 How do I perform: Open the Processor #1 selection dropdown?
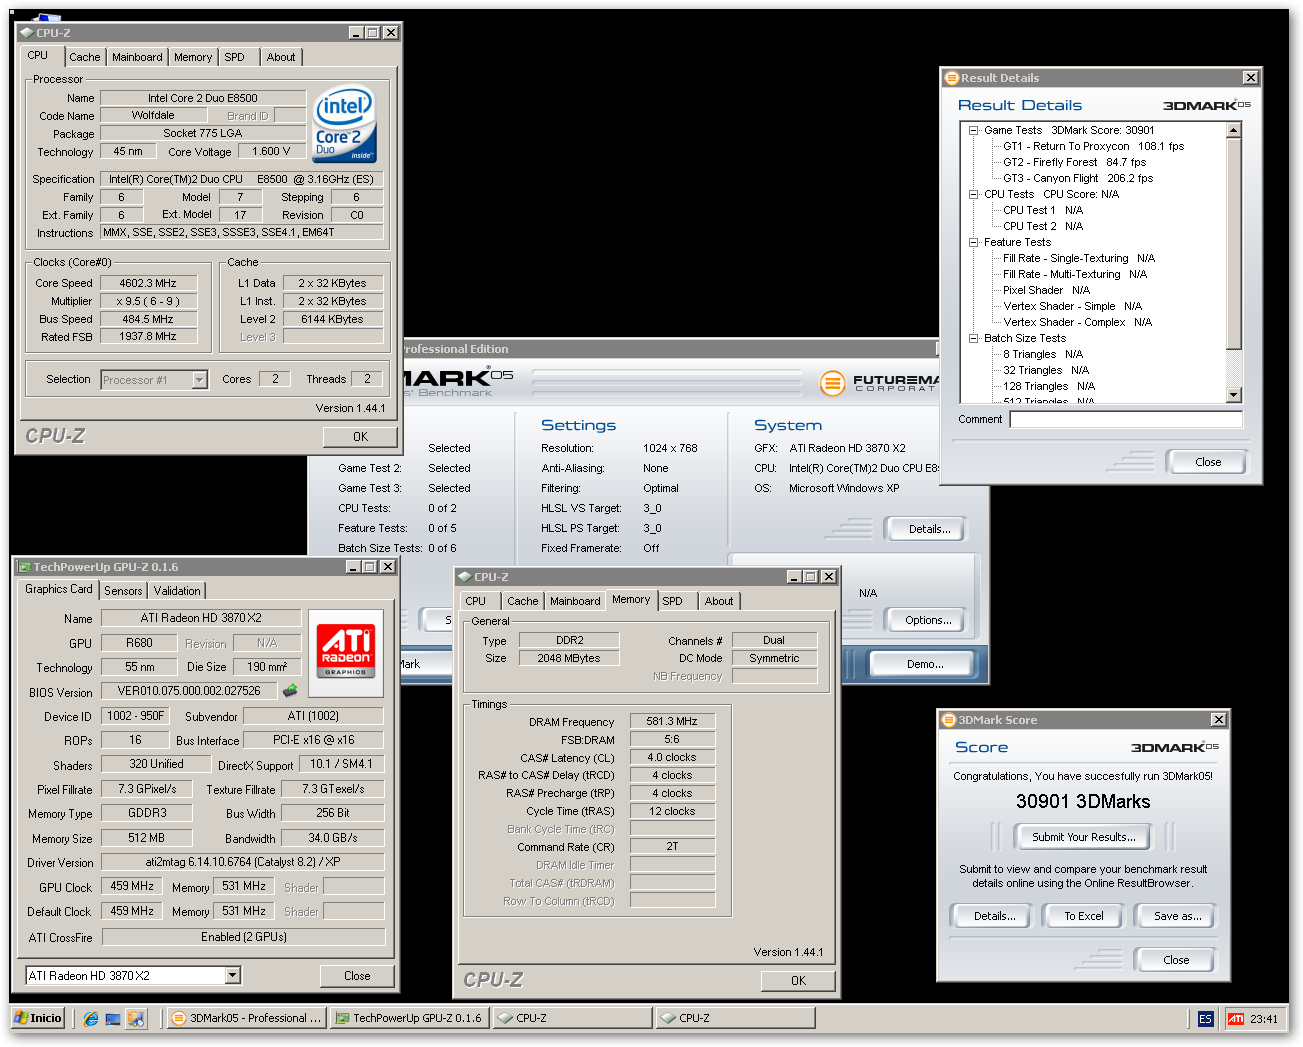pyautogui.click(x=199, y=380)
